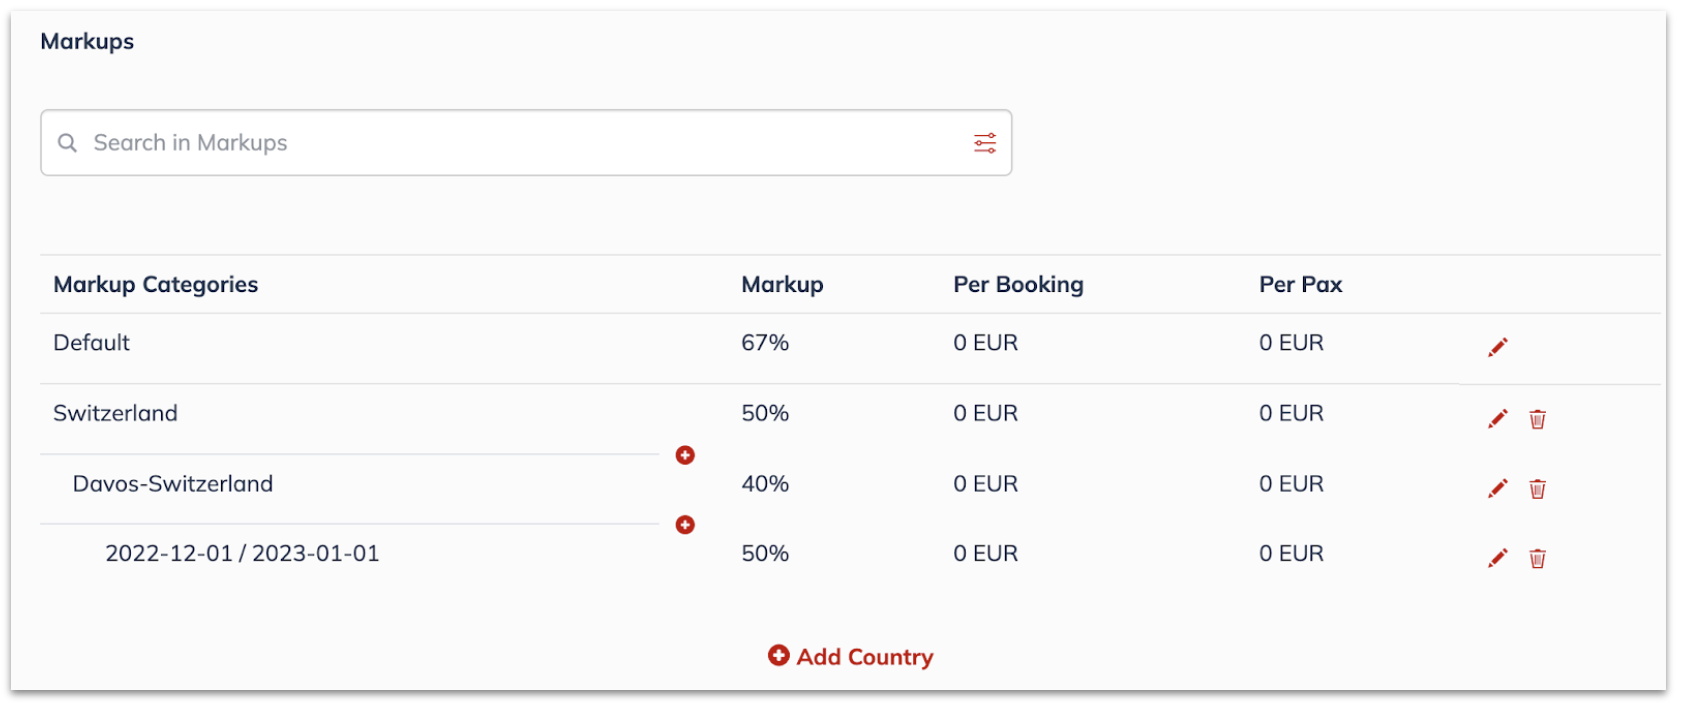This screenshot has width=1682, height=708.
Task: Open the filter options icon in search bar
Action: [x=985, y=143]
